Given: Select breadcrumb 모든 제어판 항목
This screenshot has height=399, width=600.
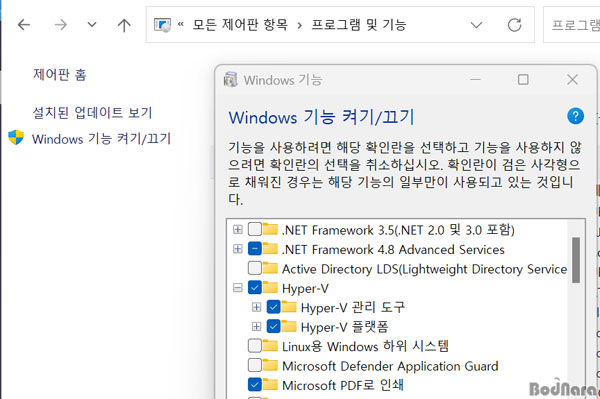Looking at the screenshot, I should [x=240, y=25].
